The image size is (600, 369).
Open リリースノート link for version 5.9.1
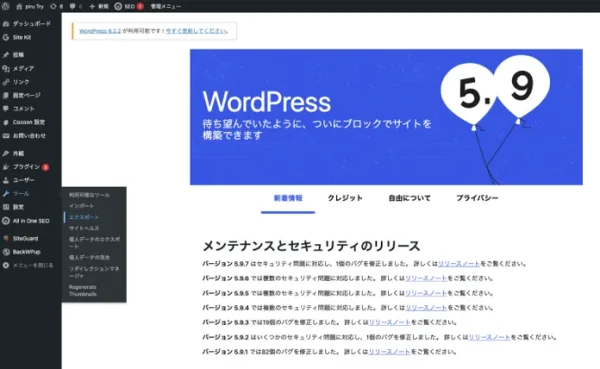tap(390, 352)
